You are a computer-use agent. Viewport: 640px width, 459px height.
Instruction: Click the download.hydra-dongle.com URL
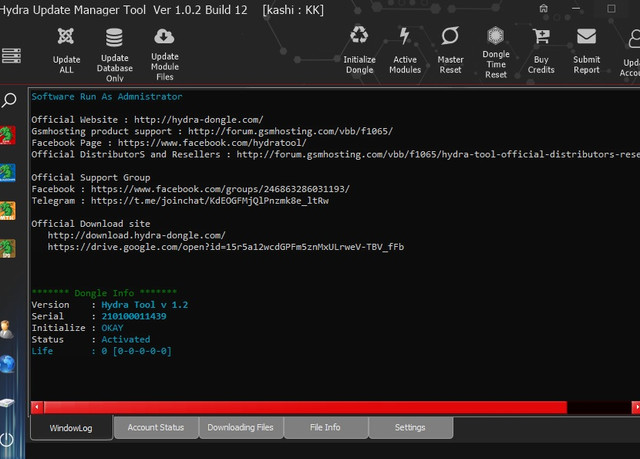[136, 235]
